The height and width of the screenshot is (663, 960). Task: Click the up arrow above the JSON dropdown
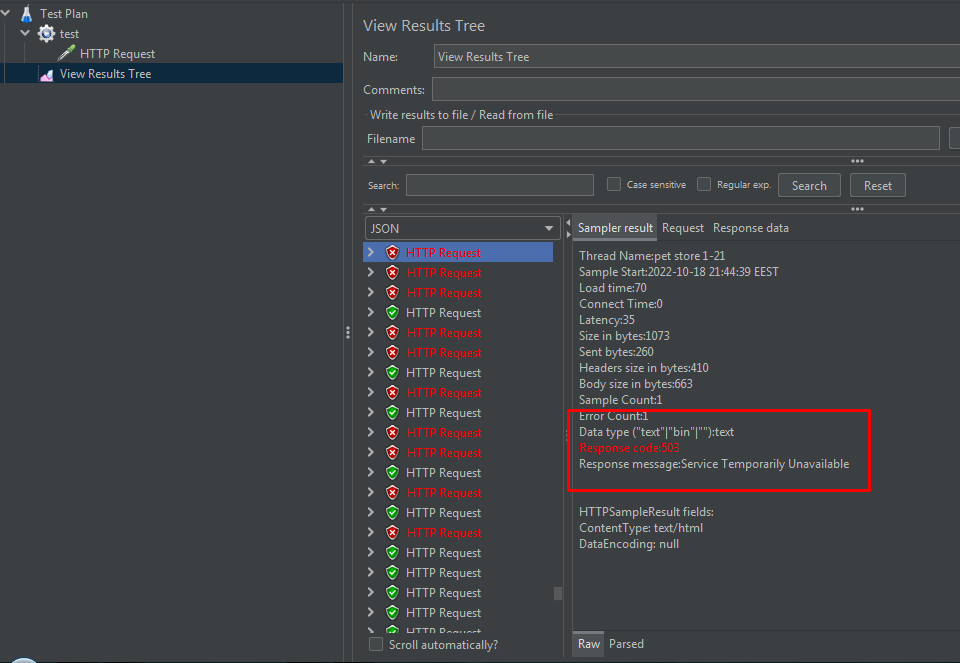coord(372,209)
